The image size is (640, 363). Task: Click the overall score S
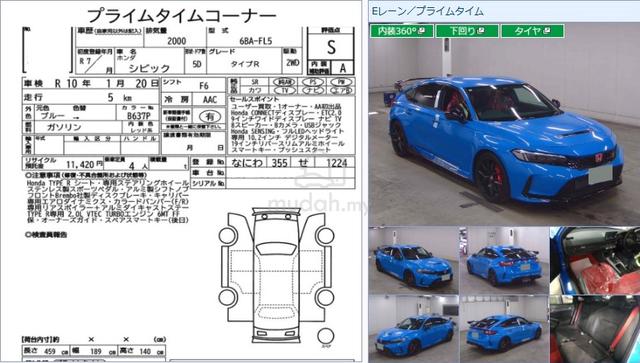pyautogui.click(x=331, y=48)
